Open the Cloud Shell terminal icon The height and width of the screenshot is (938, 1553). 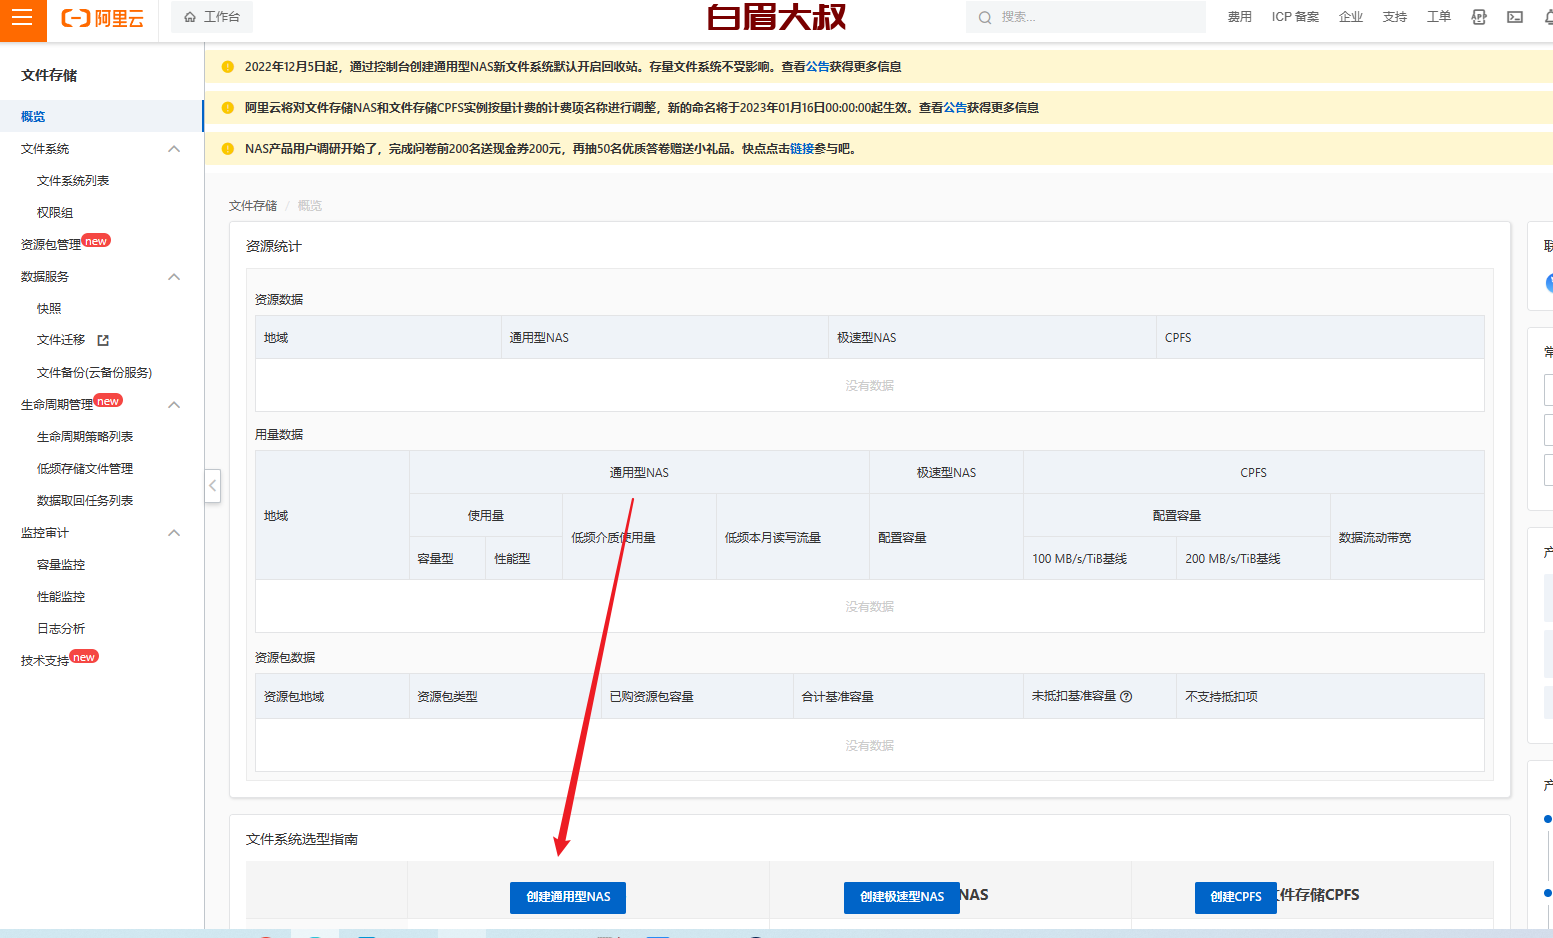tap(1515, 17)
